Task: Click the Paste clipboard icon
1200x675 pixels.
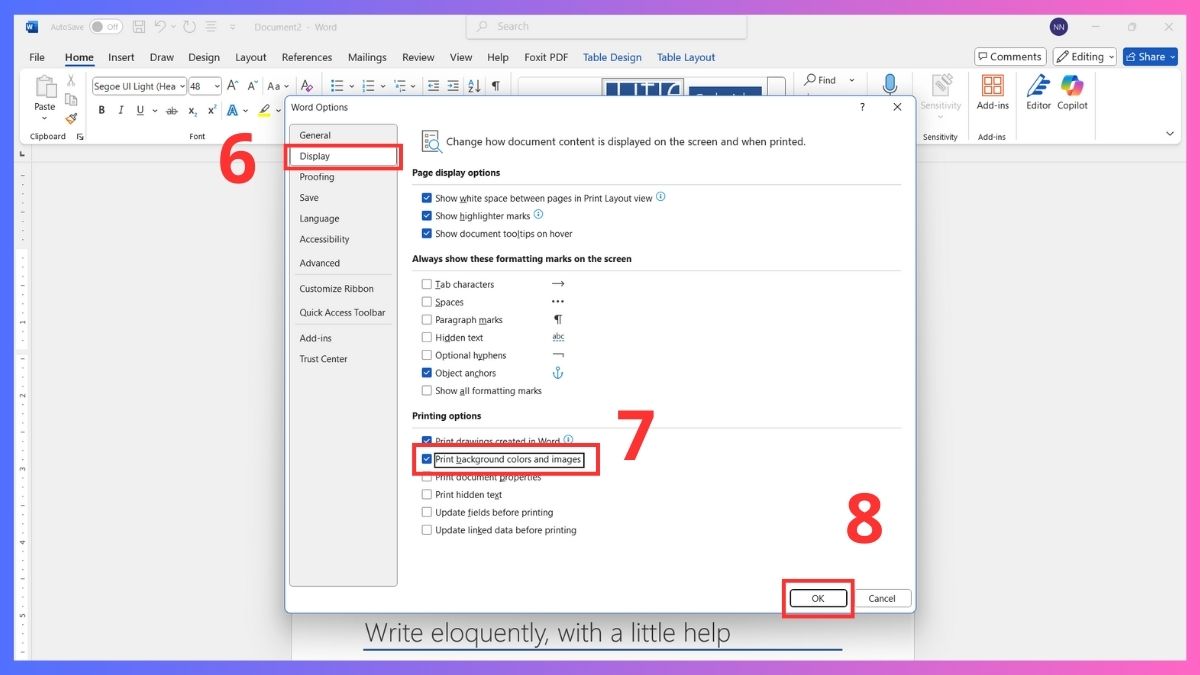Action: (x=45, y=86)
